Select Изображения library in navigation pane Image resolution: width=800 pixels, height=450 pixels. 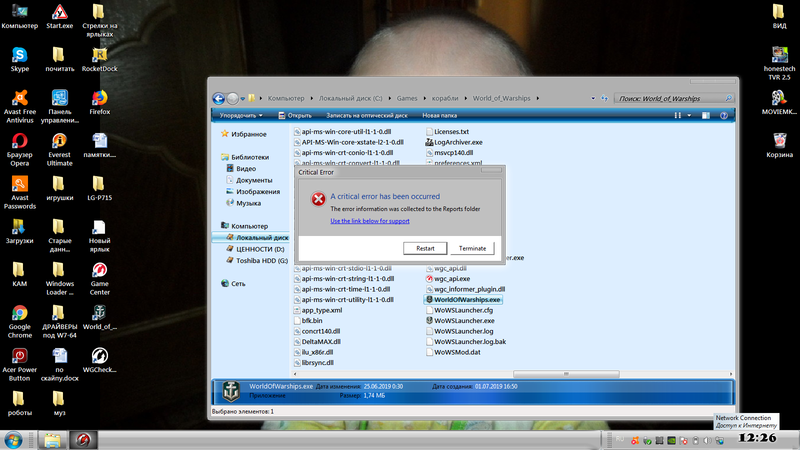click(253, 192)
